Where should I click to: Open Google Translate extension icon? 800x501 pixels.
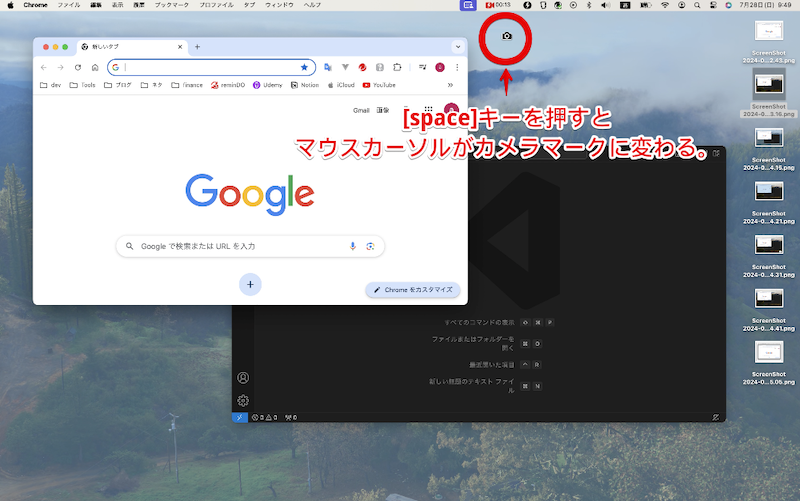point(328,67)
